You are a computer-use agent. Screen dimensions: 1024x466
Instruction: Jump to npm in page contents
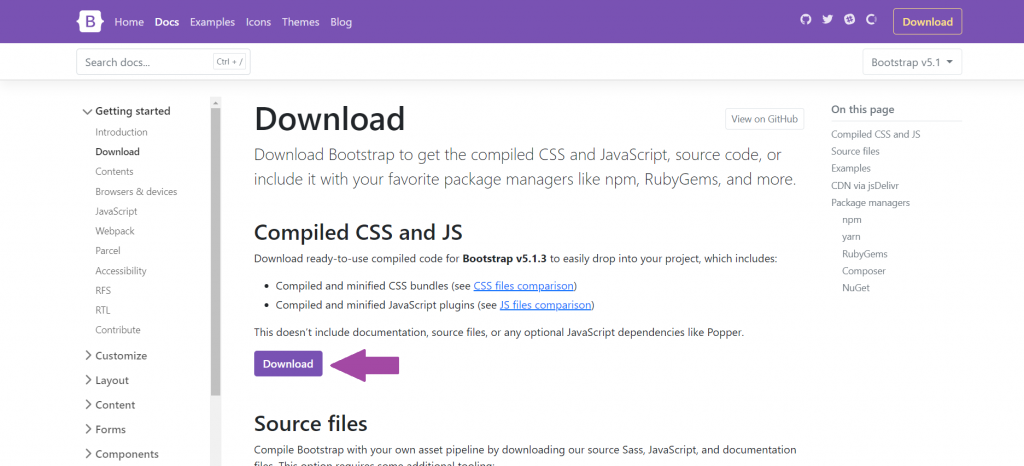(852, 220)
